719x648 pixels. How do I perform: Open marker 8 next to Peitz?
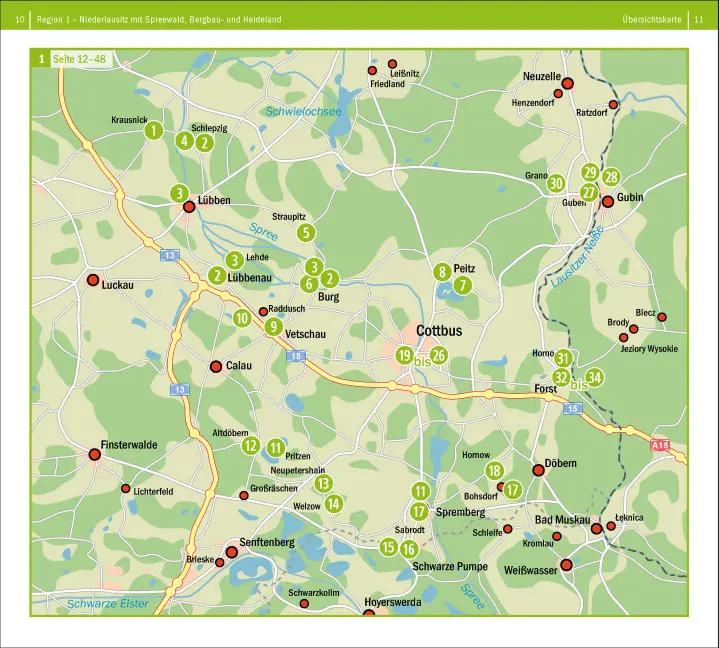click(x=442, y=272)
